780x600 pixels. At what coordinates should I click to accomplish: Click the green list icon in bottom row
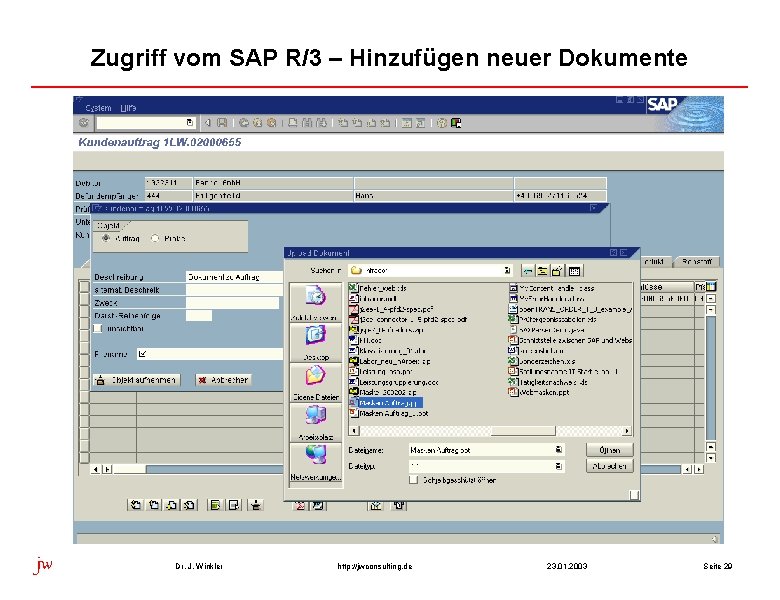(x=215, y=505)
